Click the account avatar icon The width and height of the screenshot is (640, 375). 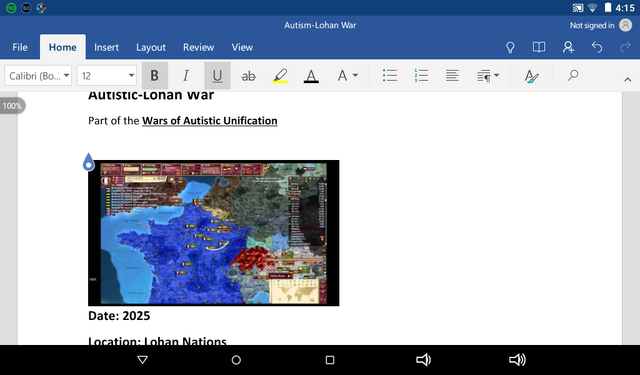click(x=626, y=25)
